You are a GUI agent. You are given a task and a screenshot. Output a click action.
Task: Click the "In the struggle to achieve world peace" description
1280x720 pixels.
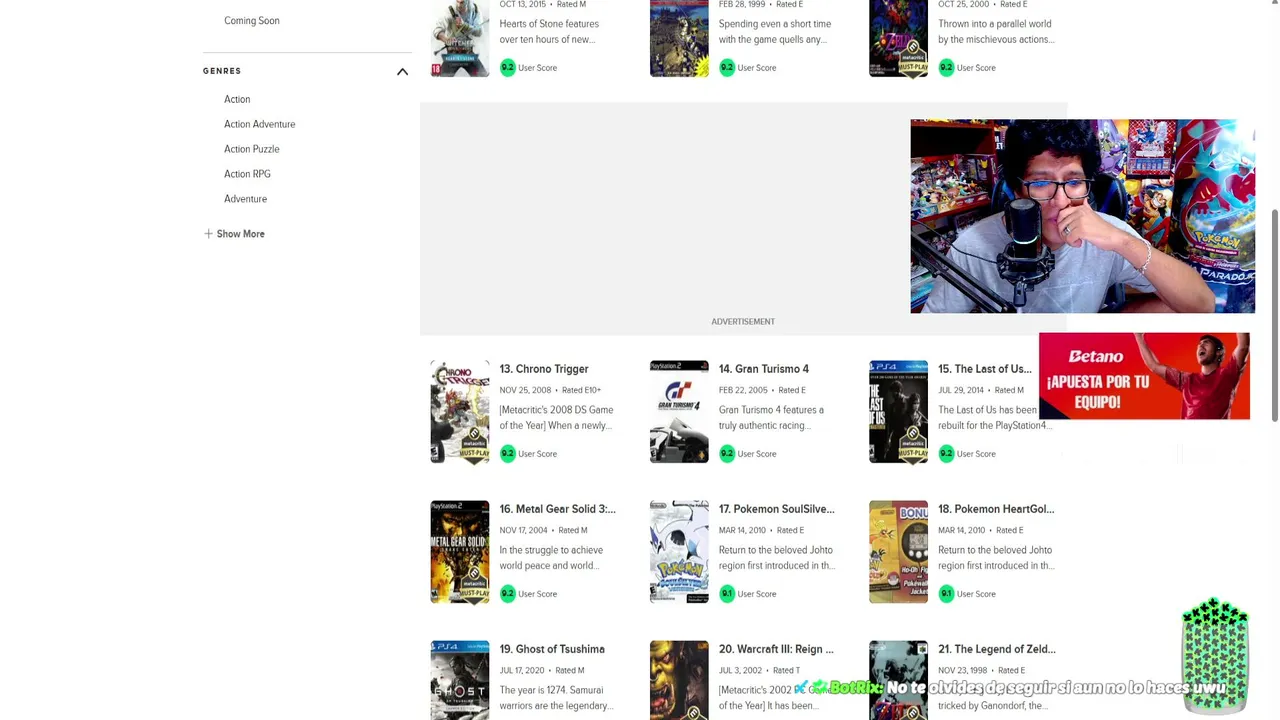click(x=551, y=558)
